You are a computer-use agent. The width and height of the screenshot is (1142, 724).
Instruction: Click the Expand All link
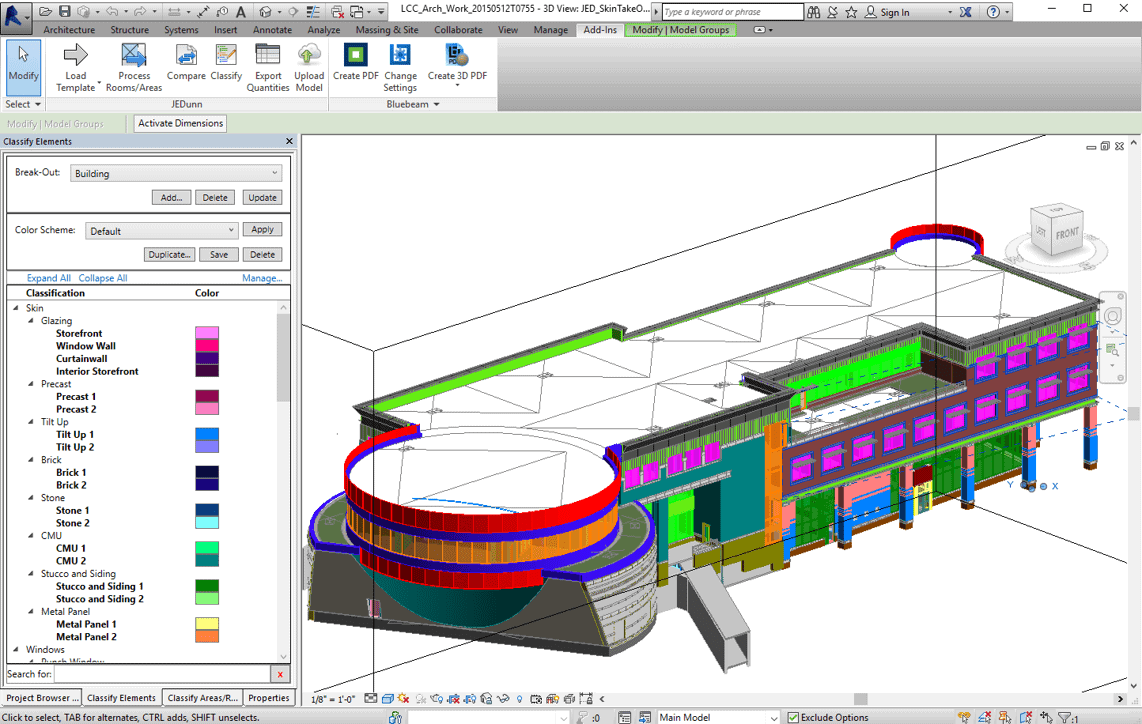(x=48, y=278)
